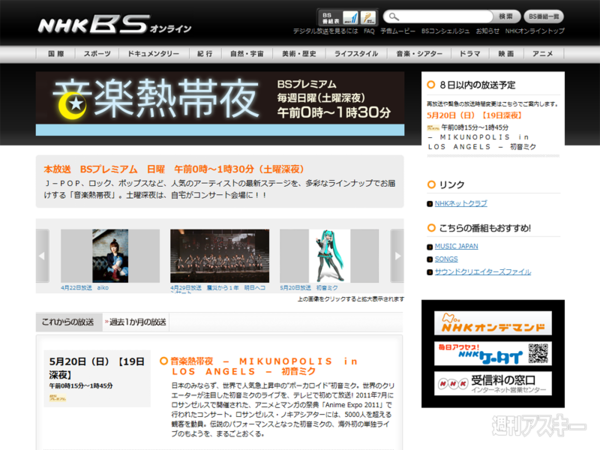Click the BSプレミアム channel badge under broadcast time

tap(58, 398)
